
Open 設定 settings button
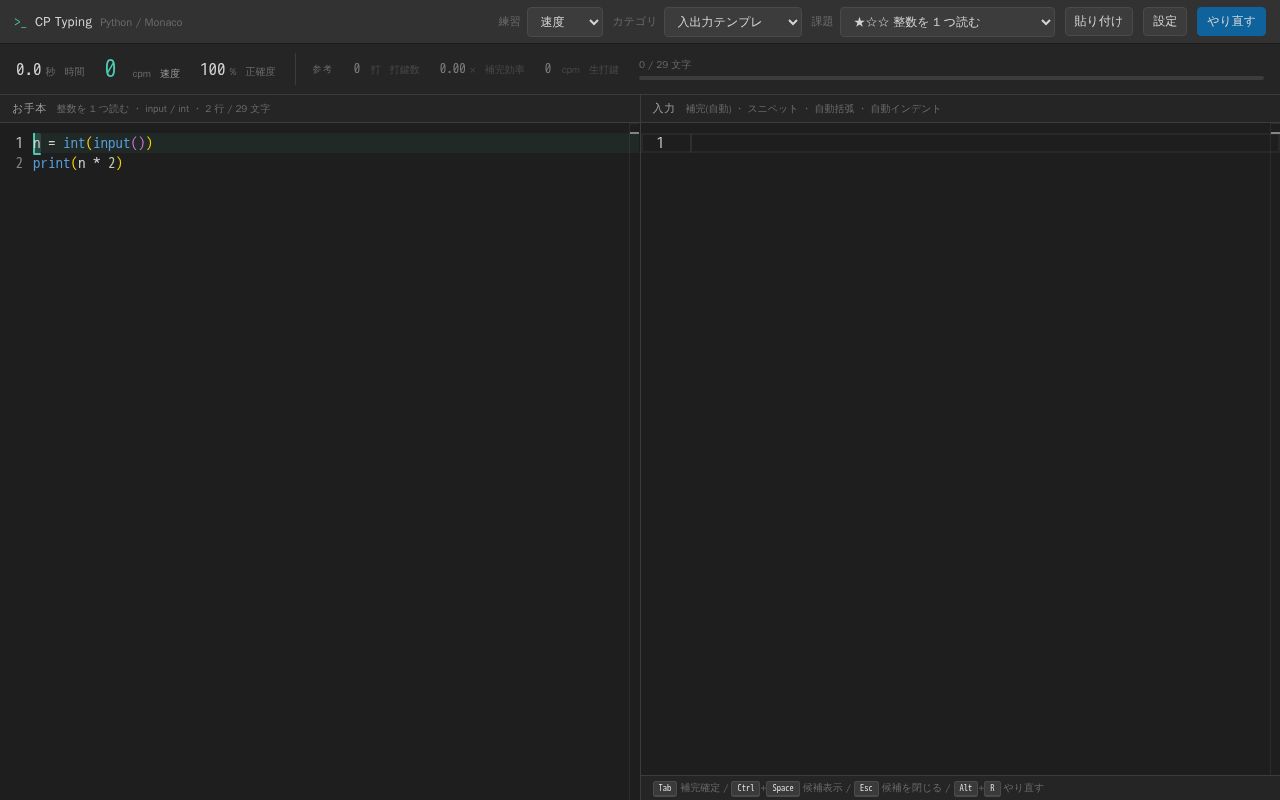(x=1165, y=21)
